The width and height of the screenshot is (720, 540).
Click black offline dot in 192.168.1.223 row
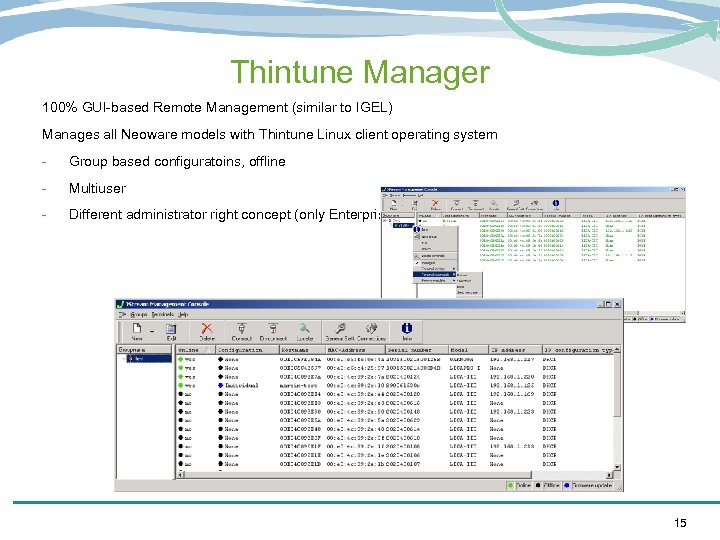[x=180, y=411]
